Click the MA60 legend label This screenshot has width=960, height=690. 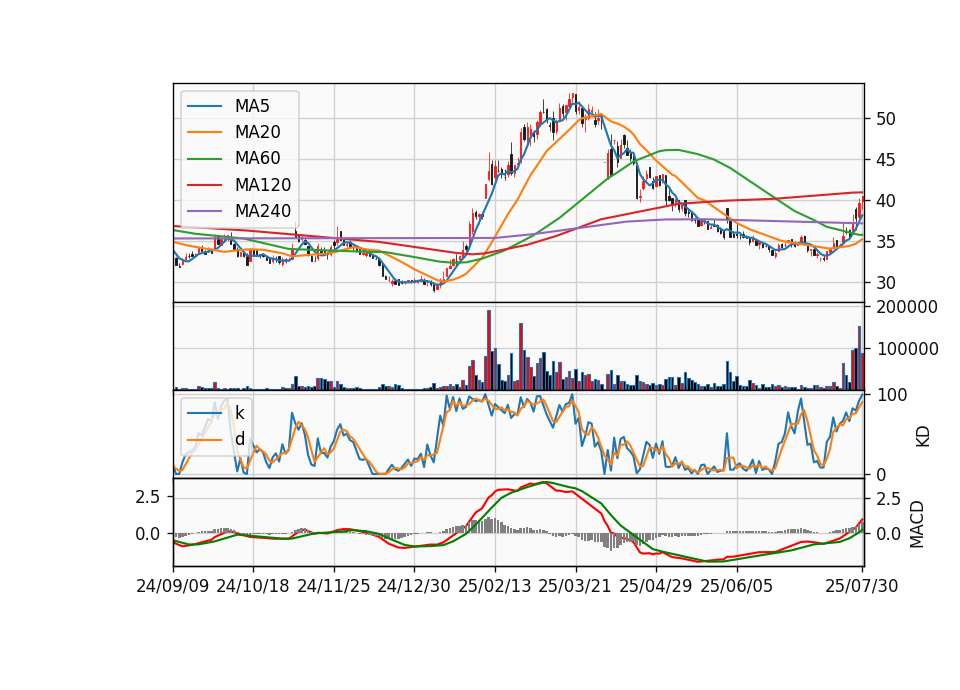click(x=257, y=159)
